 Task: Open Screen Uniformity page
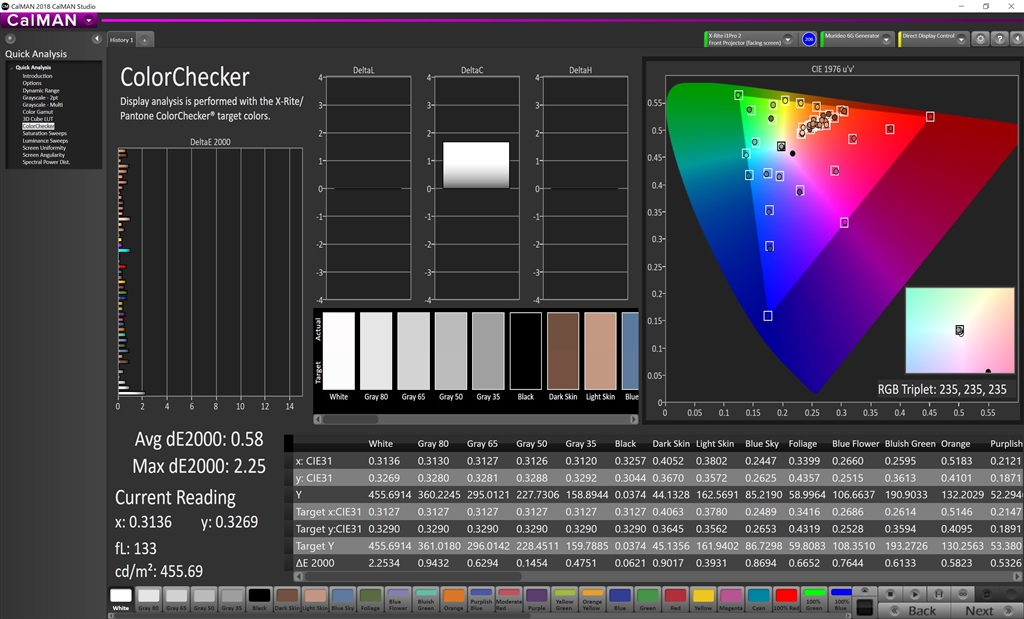pyautogui.click(x=44, y=148)
